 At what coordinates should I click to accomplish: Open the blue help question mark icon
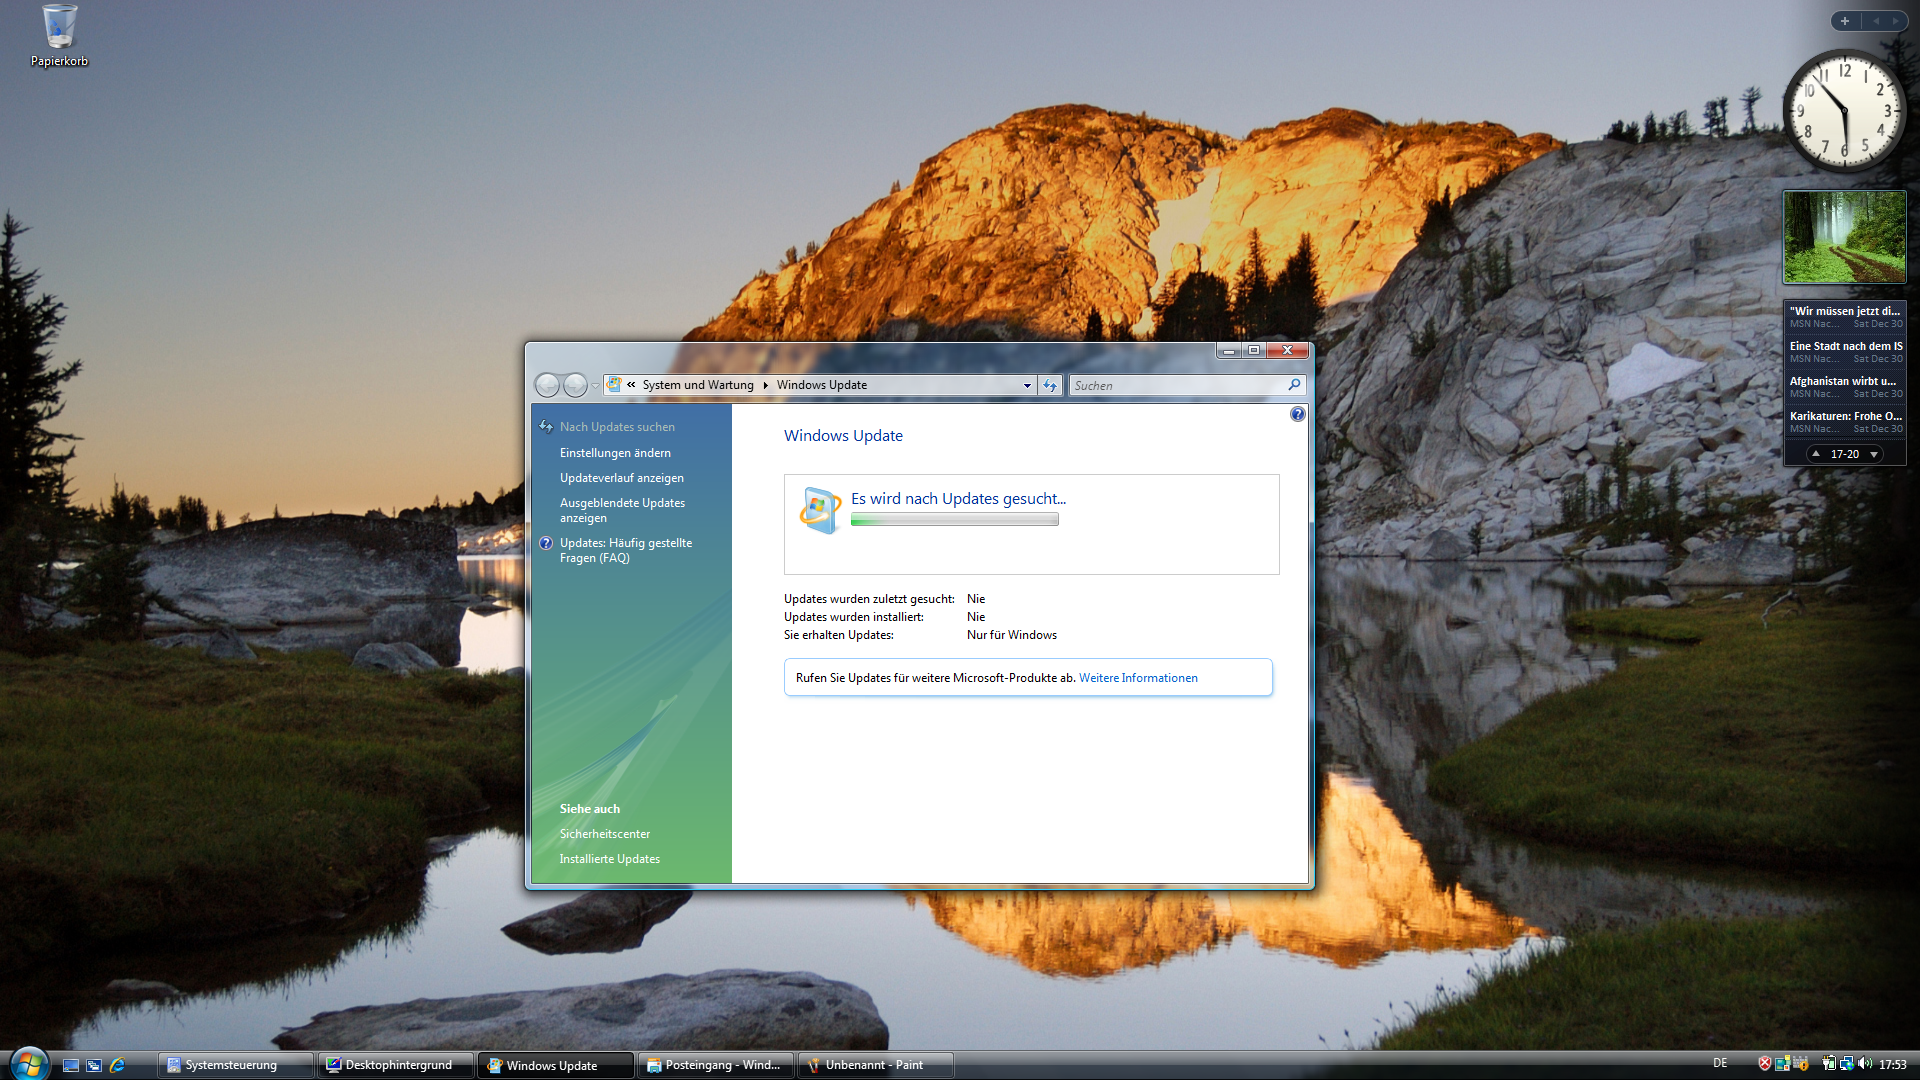pyautogui.click(x=1297, y=414)
